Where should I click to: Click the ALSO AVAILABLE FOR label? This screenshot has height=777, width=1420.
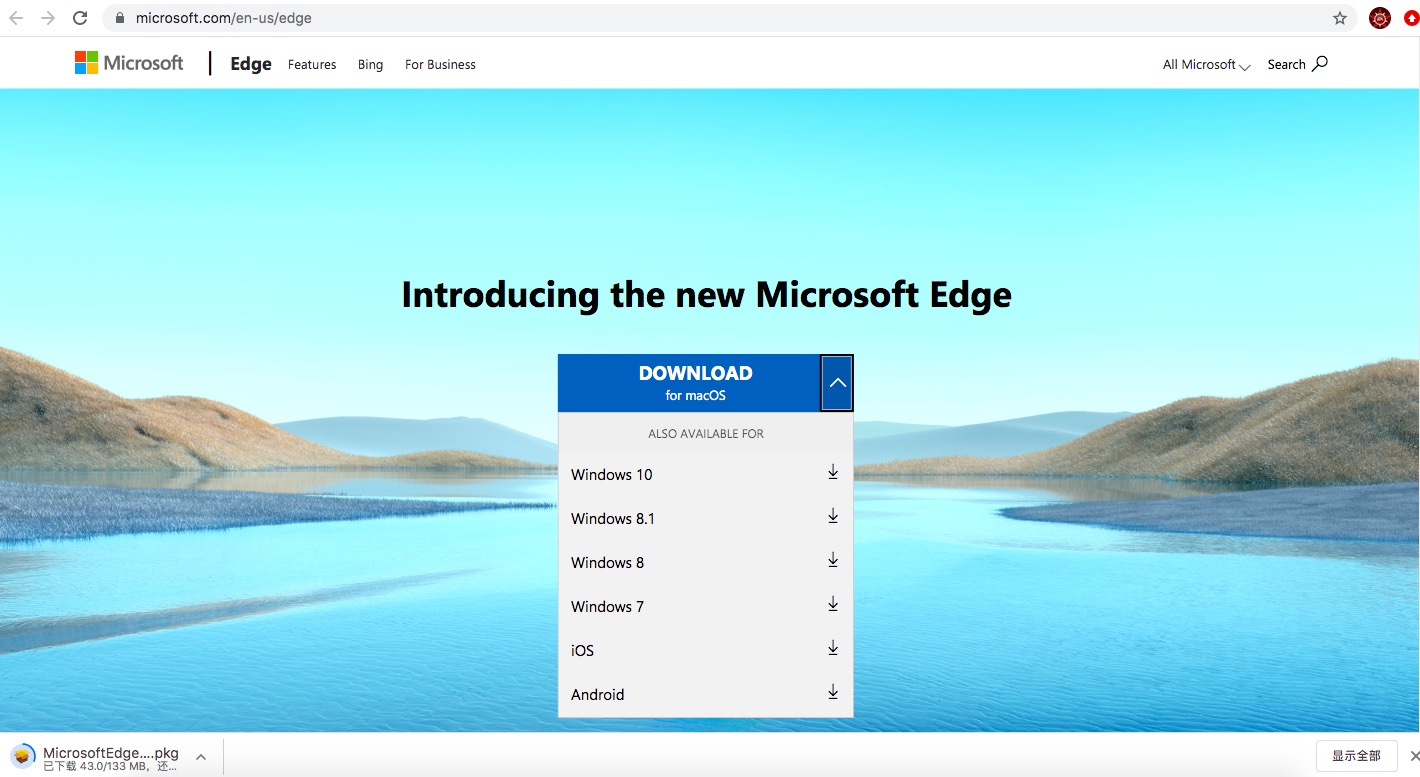(x=705, y=434)
